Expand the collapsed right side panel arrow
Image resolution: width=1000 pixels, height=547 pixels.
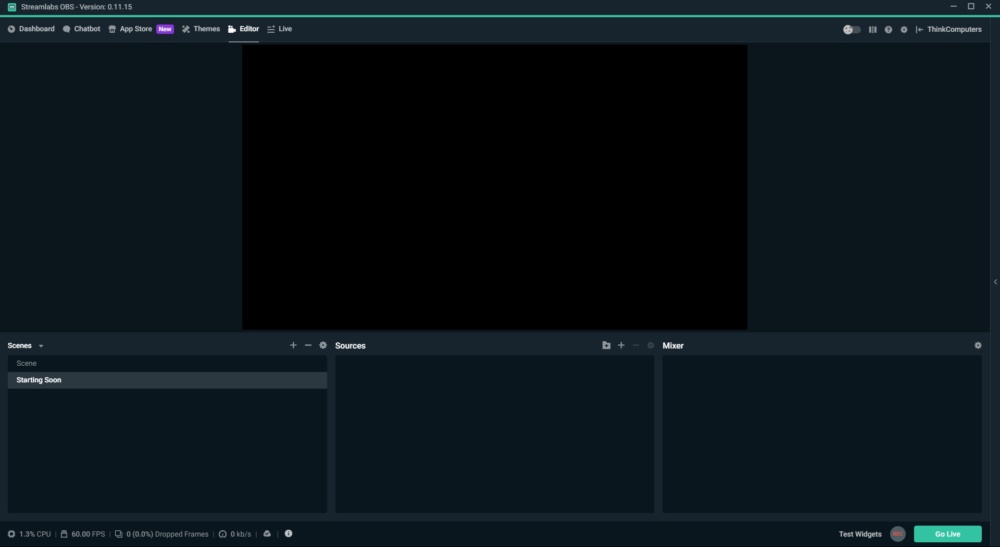click(995, 282)
